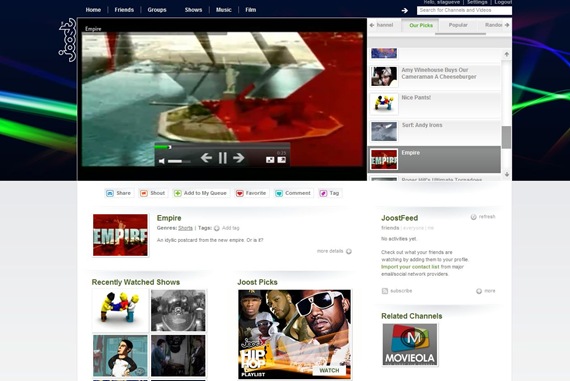
Task: Toggle fullscreen player mode icon
Action: tap(270, 160)
